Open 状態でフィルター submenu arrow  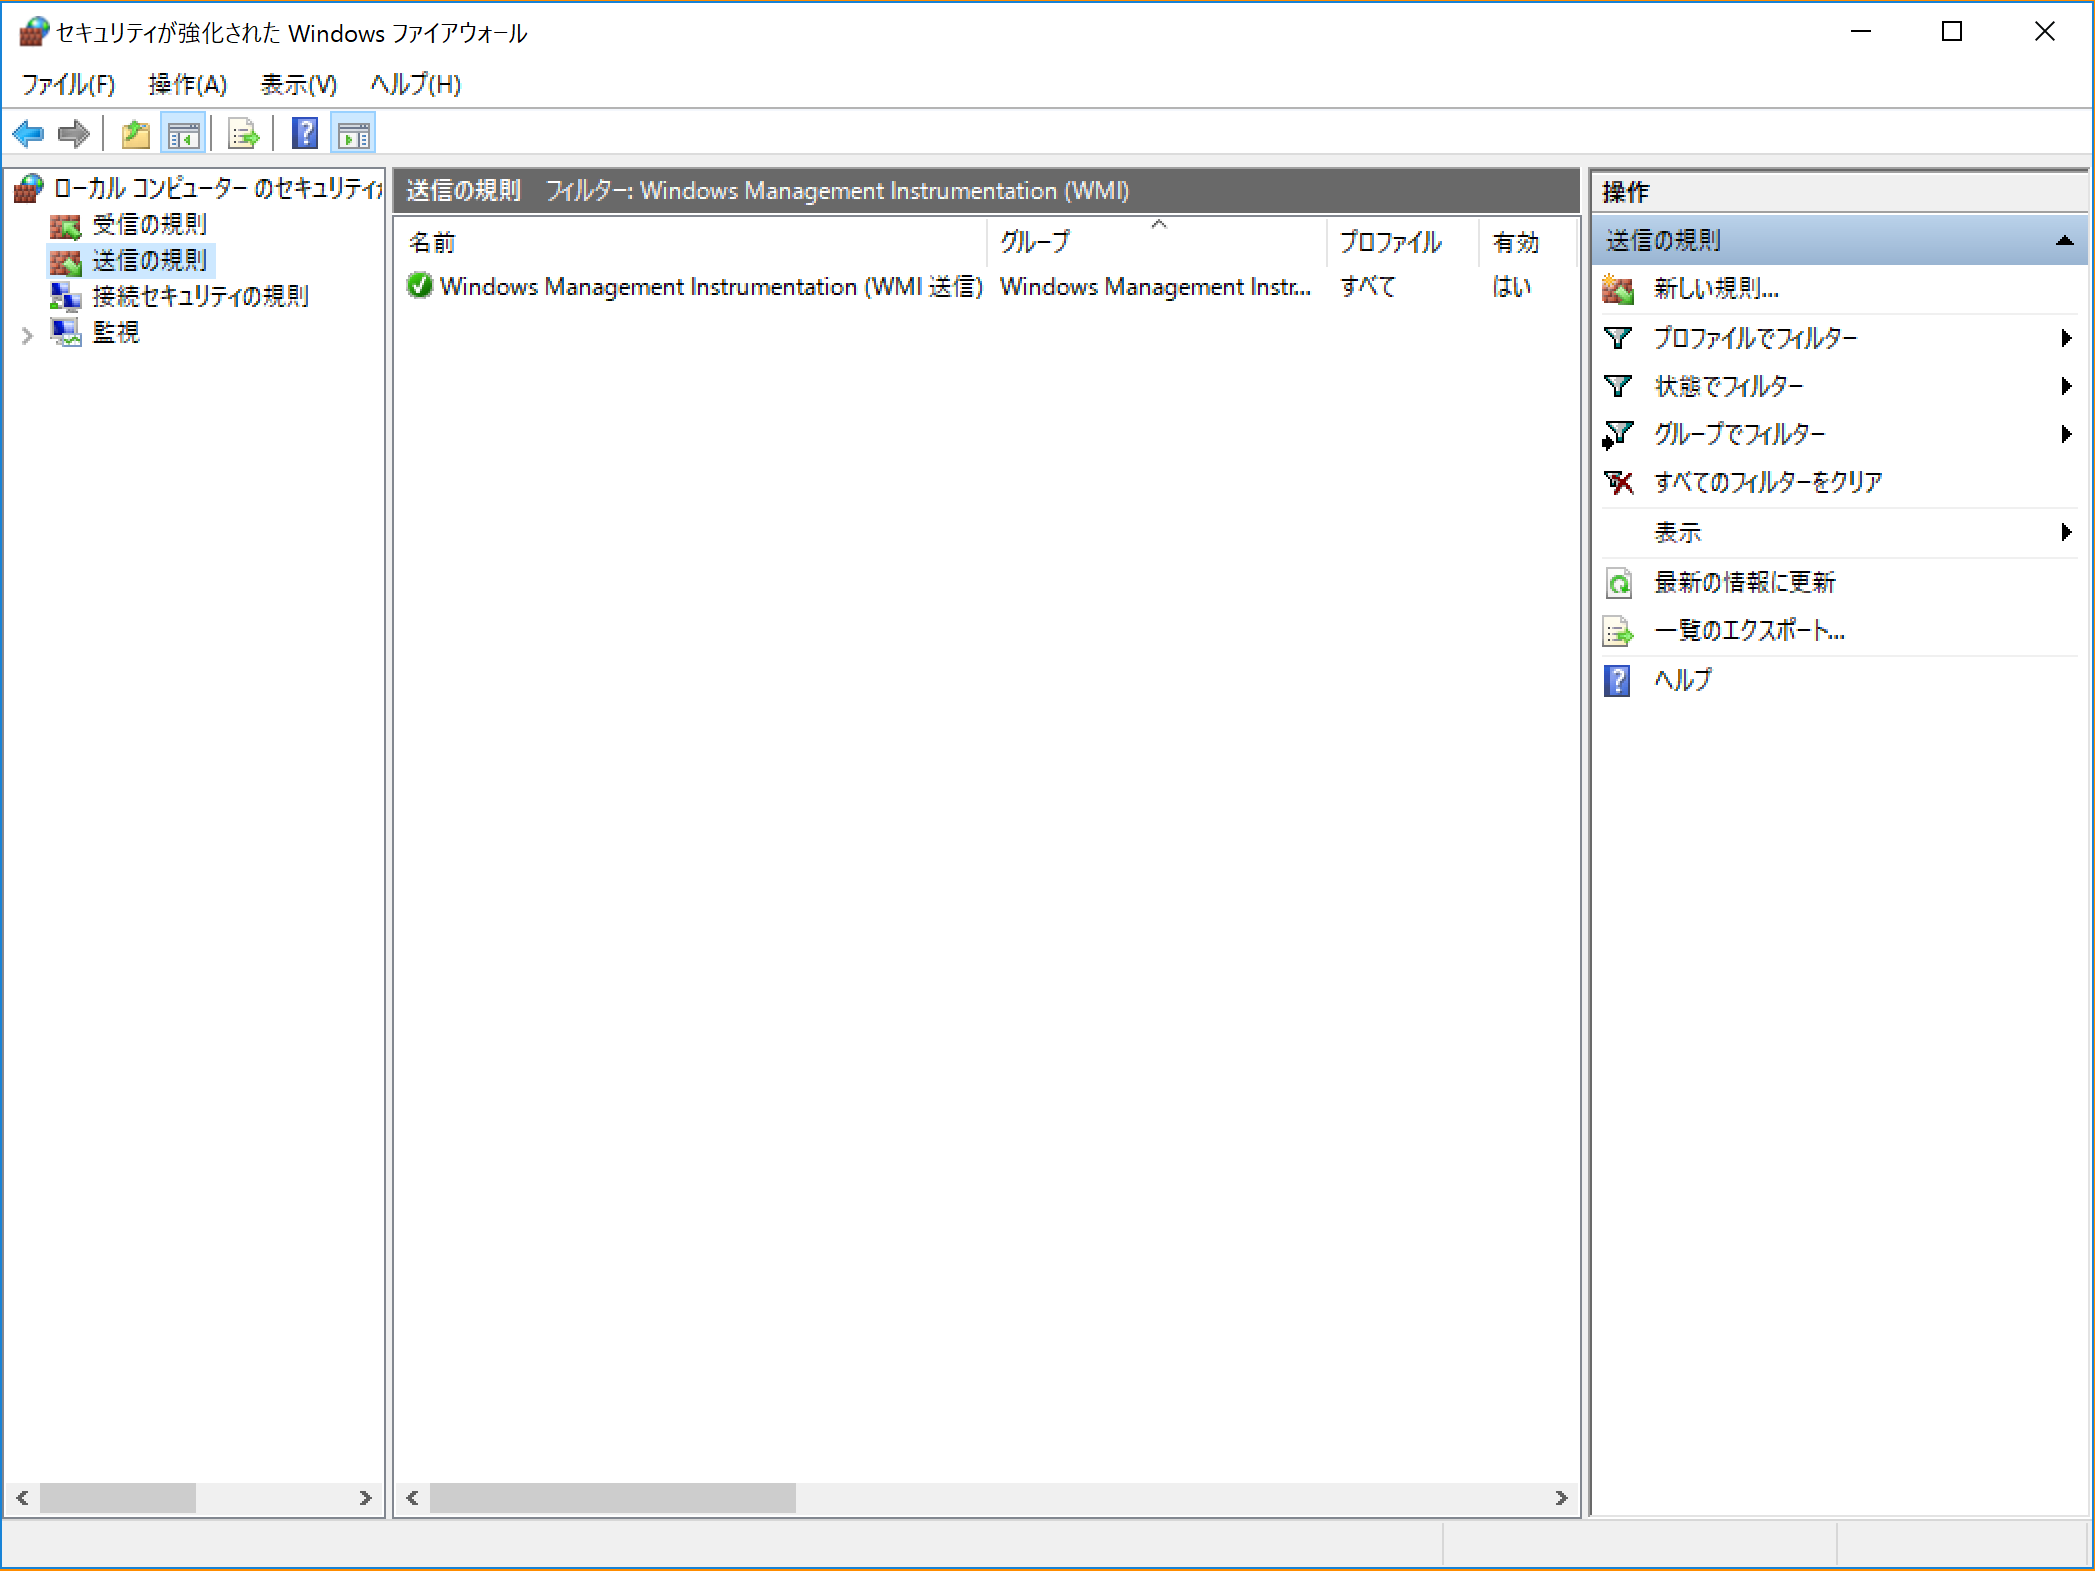(2066, 386)
